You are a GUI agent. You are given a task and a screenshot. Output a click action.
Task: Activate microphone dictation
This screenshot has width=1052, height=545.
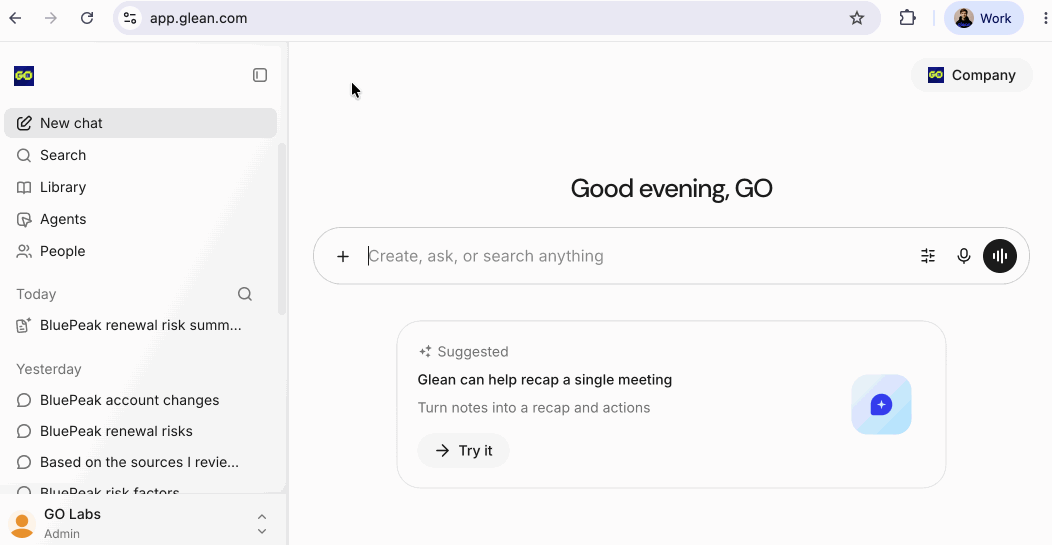pos(963,256)
